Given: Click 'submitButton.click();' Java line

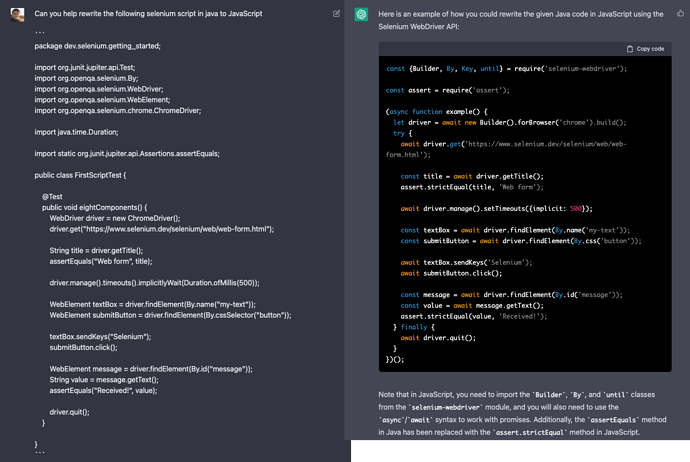Looking at the screenshot, I should click(84, 348).
